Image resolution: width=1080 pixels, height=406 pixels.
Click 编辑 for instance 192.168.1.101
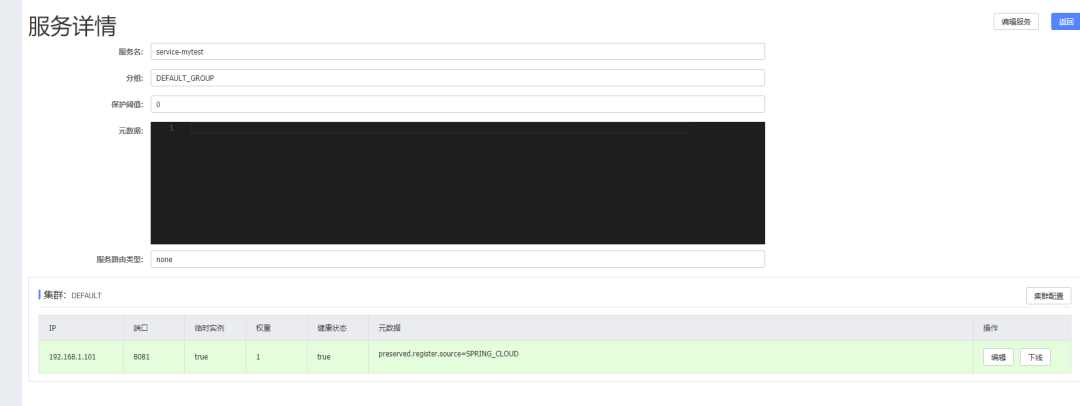coord(998,357)
